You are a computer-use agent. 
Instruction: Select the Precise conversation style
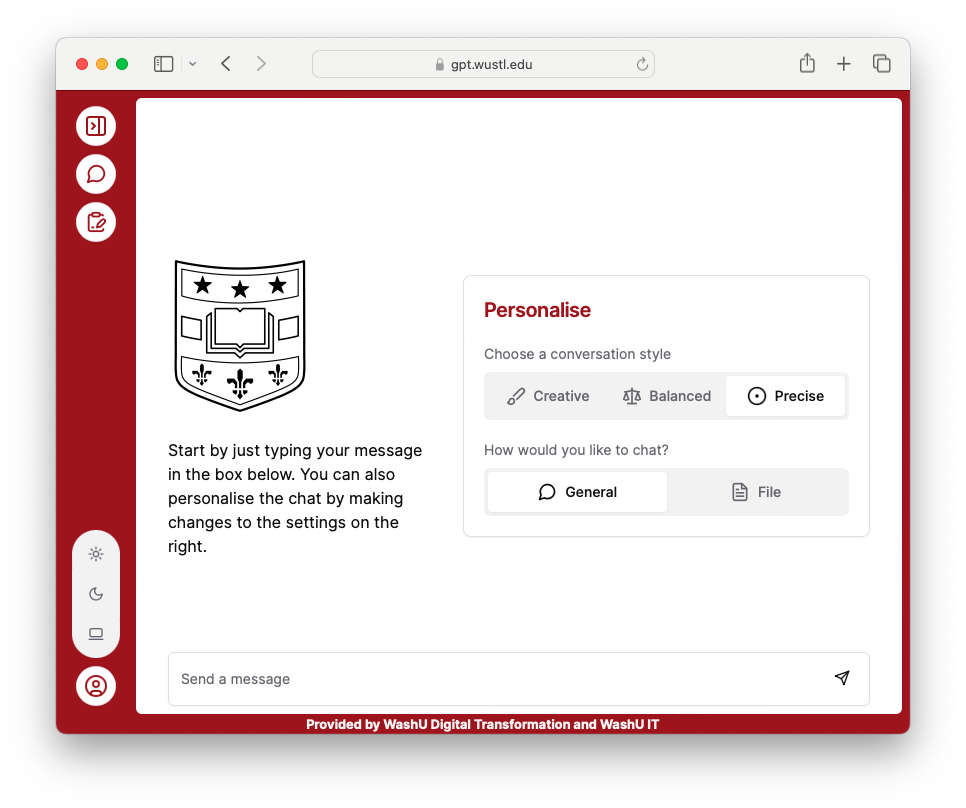pos(785,396)
